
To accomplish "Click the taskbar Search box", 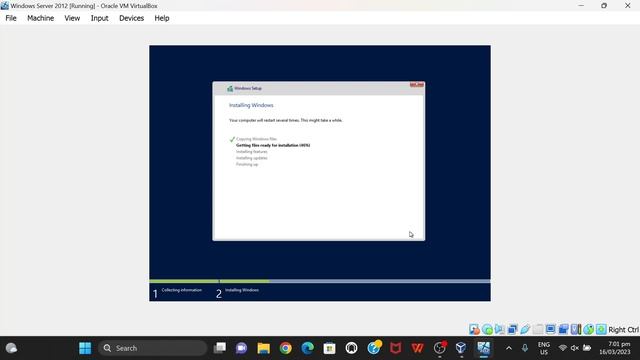I will coord(153,348).
